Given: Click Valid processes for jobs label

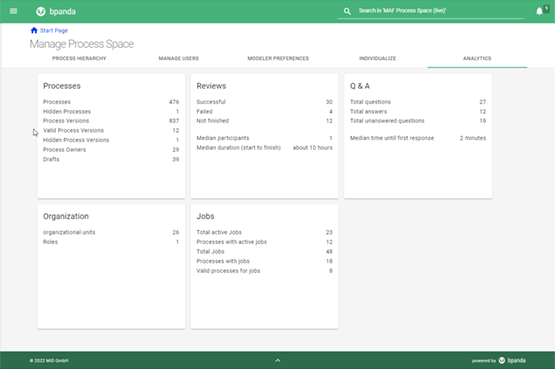Looking at the screenshot, I should (228, 271).
